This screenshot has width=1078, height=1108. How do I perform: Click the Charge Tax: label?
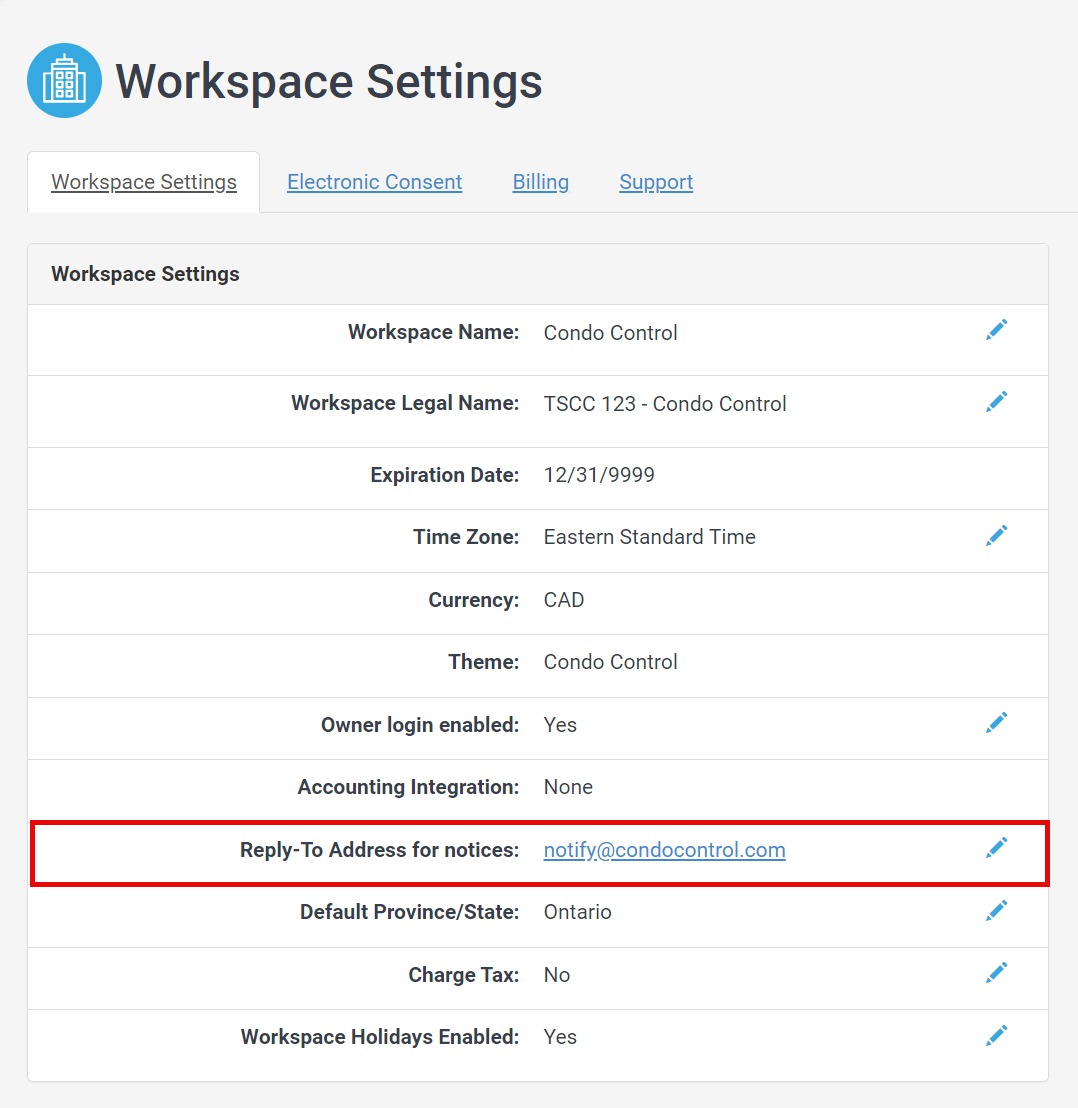click(x=464, y=975)
